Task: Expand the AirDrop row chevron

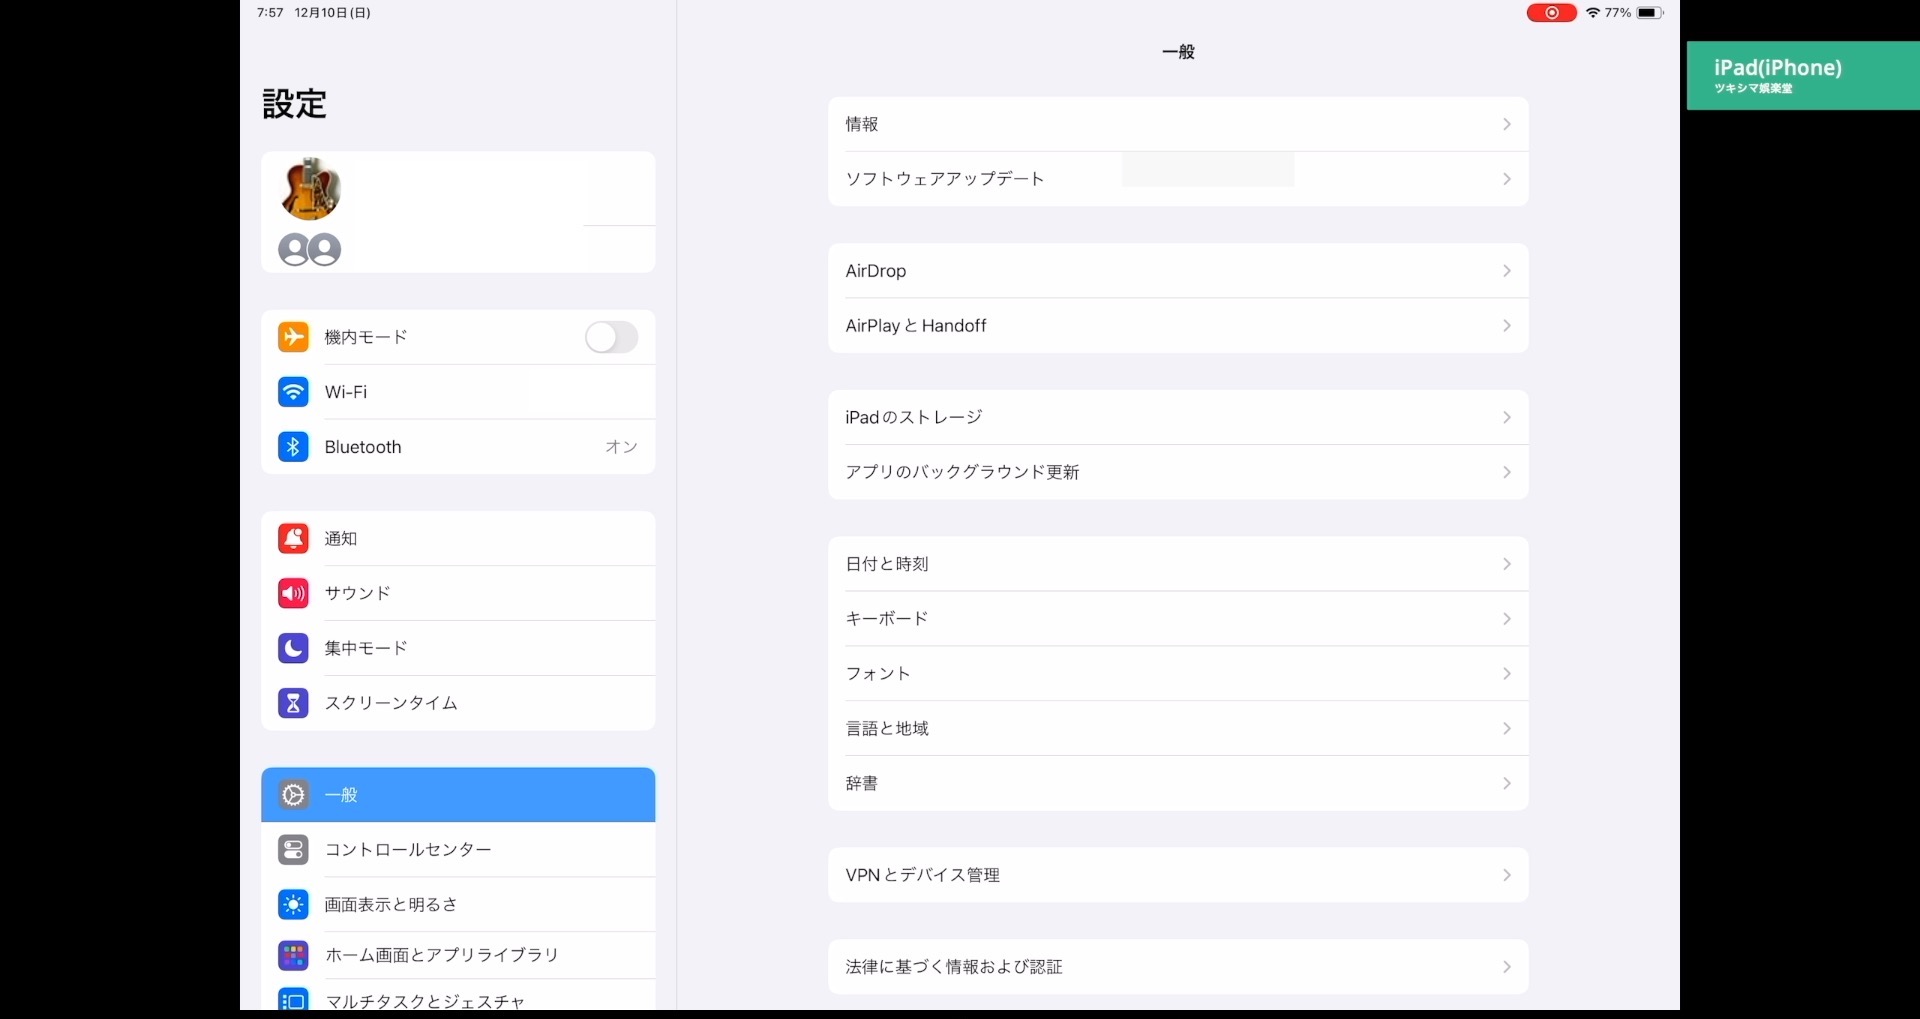Action: pyautogui.click(x=1506, y=271)
